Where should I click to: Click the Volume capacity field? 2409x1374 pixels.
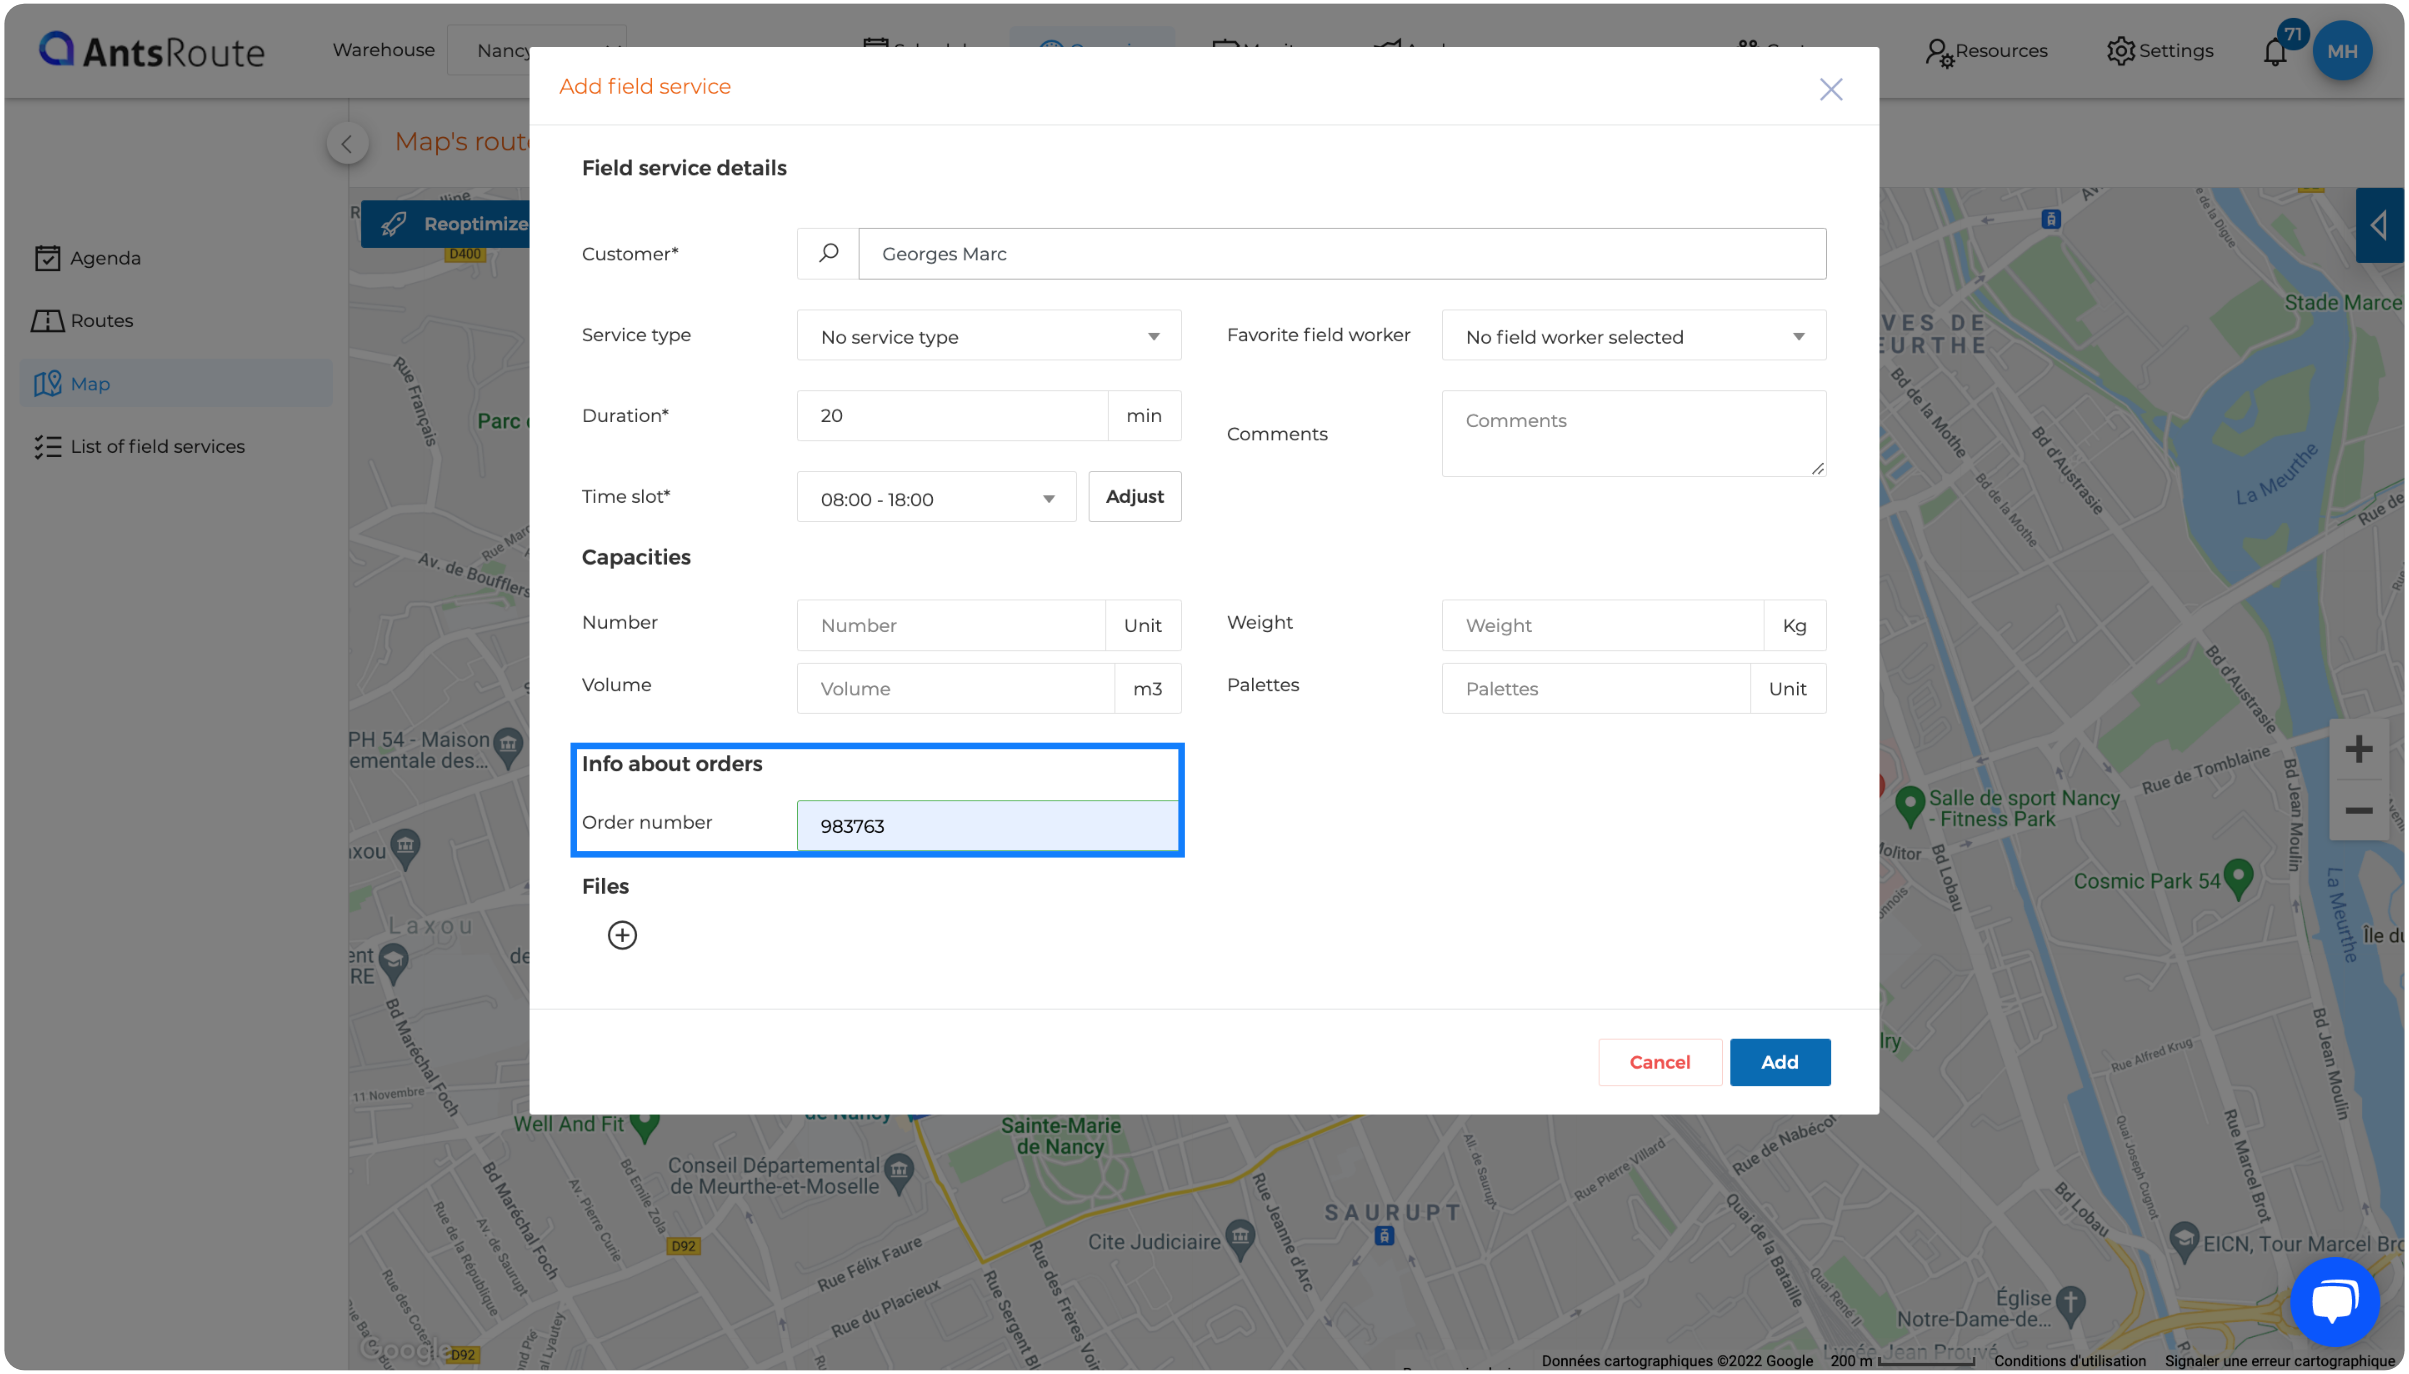coord(955,688)
